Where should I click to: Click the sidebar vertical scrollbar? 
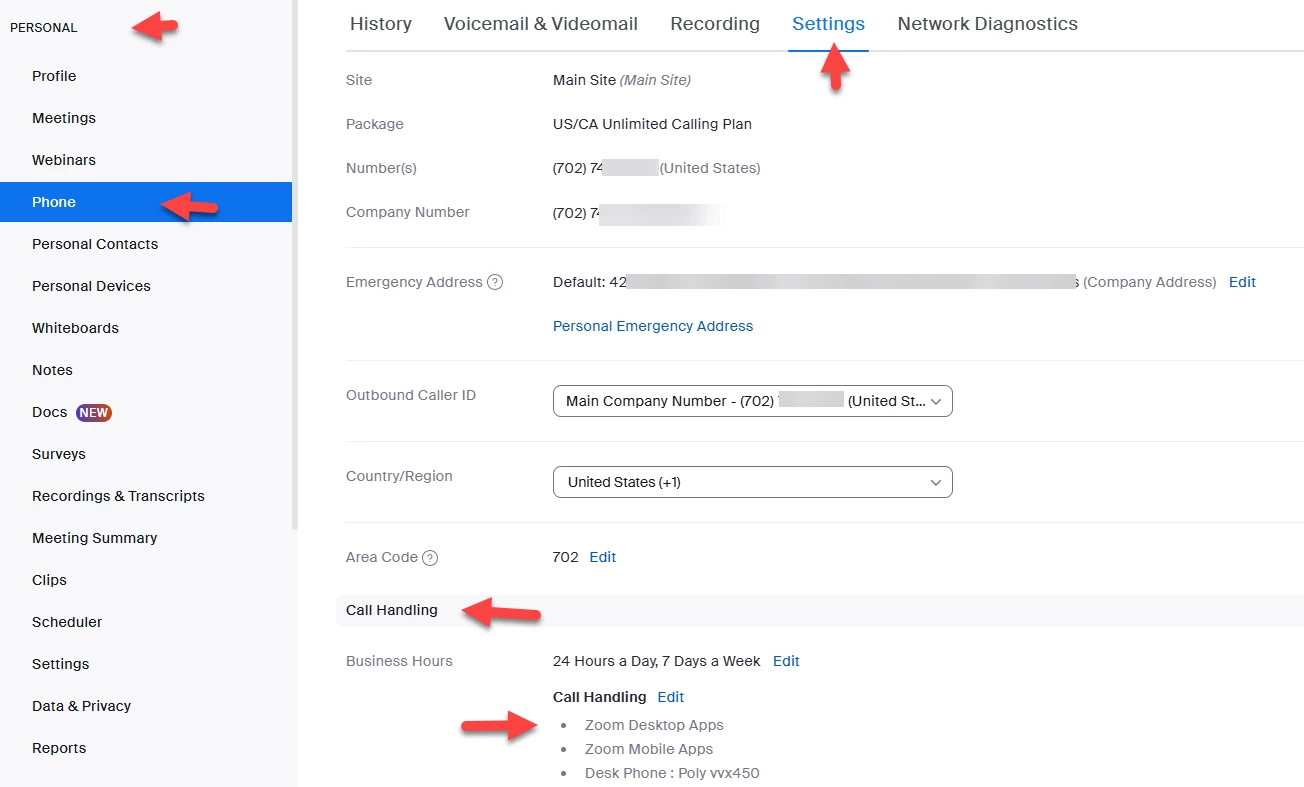tap(295, 265)
